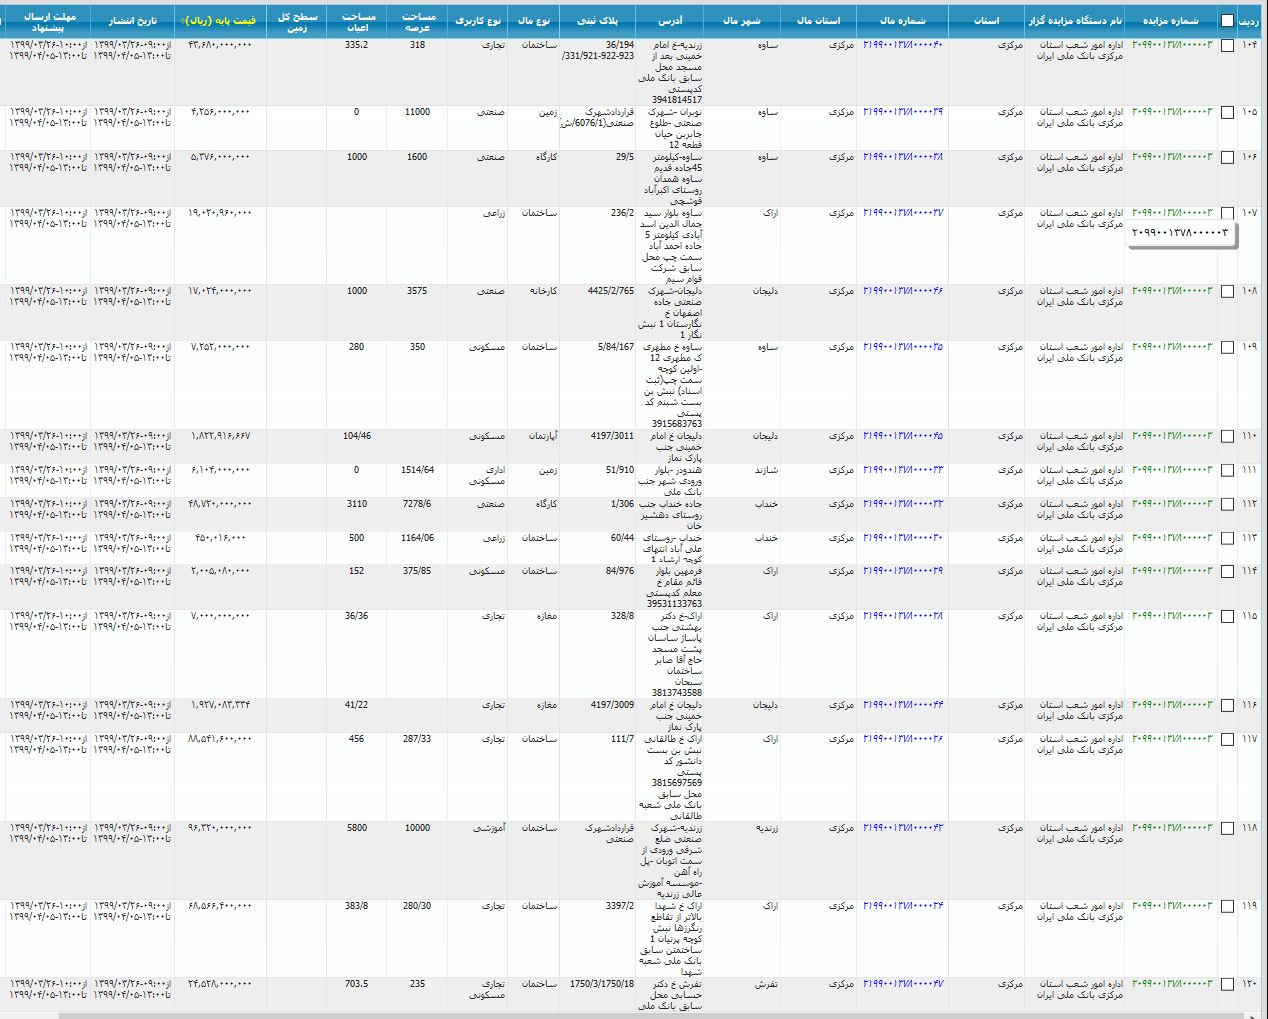The height and width of the screenshot is (1019, 1268).
Task: Mark the checkbox for row 119
Action: 1227,907
